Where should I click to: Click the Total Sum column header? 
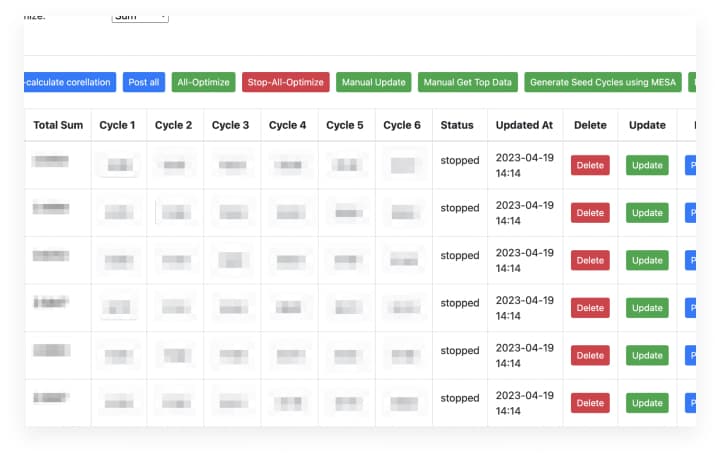point(58,125)
